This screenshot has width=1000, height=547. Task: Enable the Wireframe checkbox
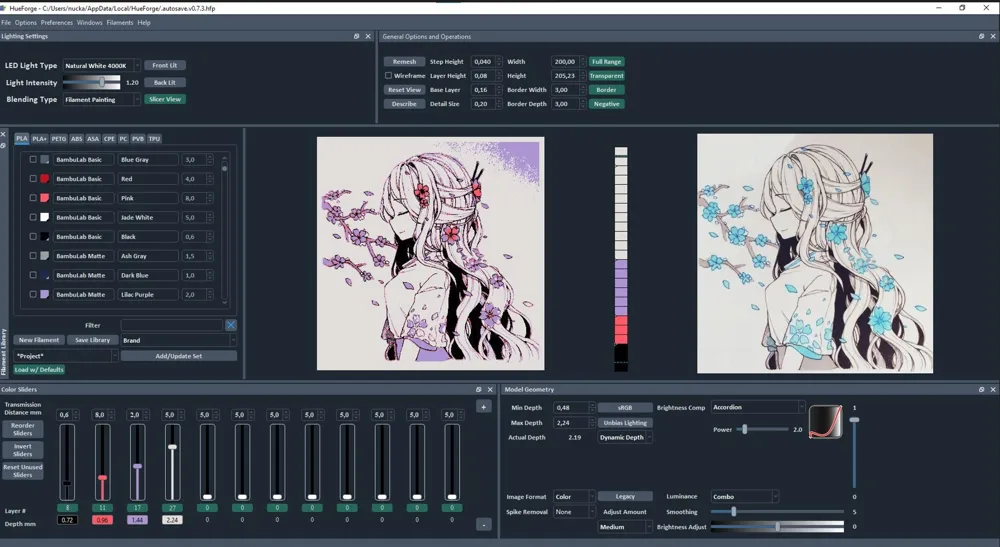tap(388, 75)
